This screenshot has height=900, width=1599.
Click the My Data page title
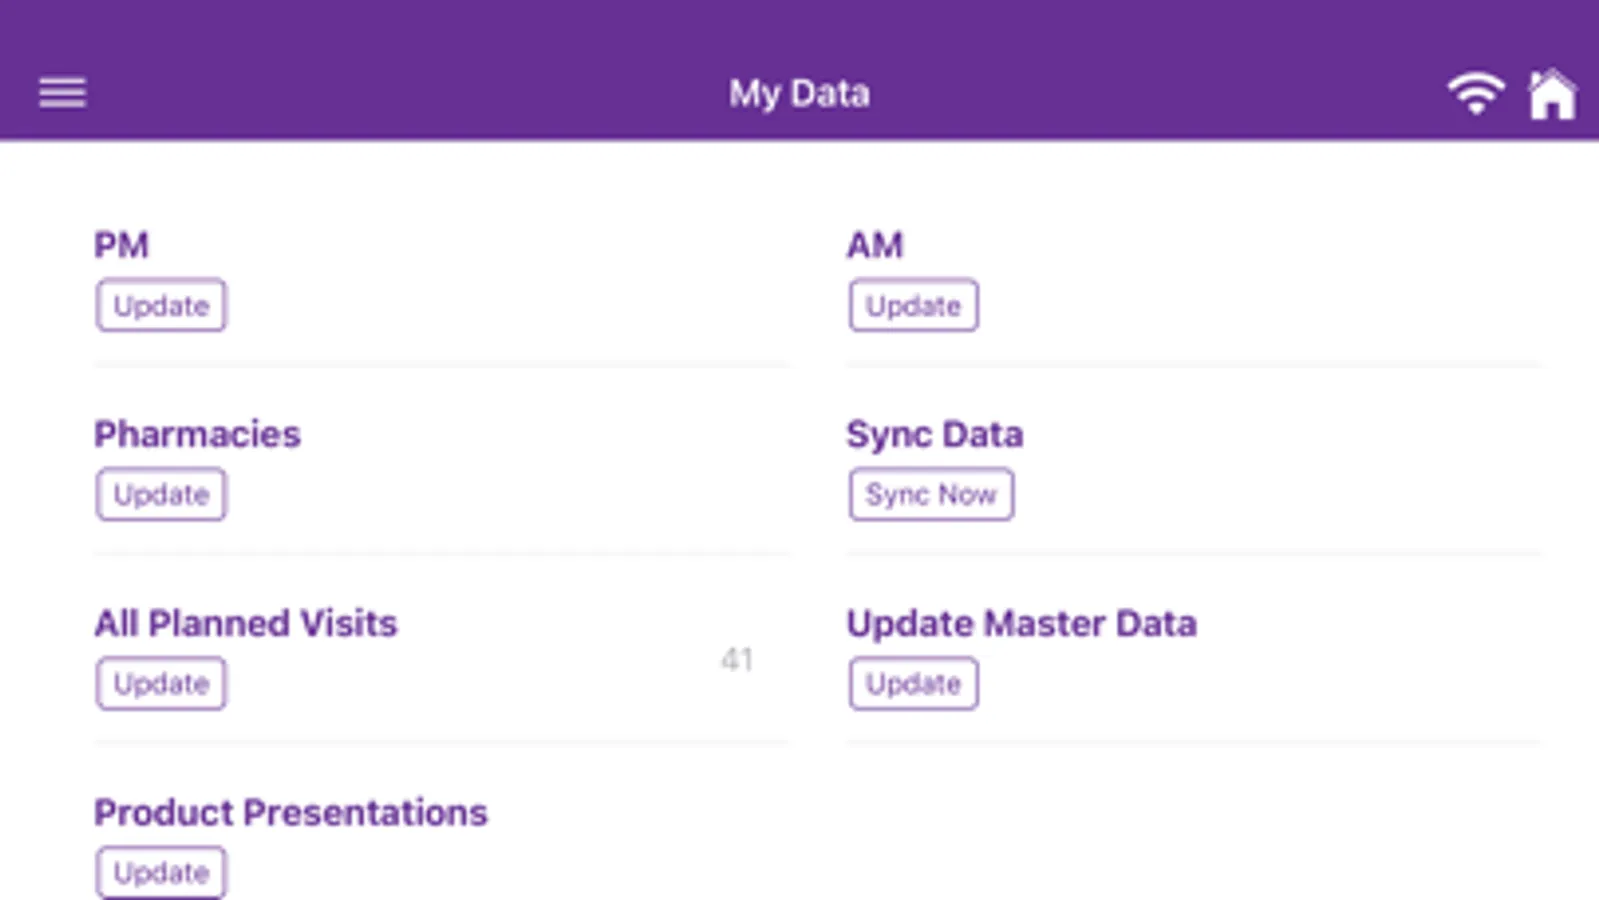(799, 93)
